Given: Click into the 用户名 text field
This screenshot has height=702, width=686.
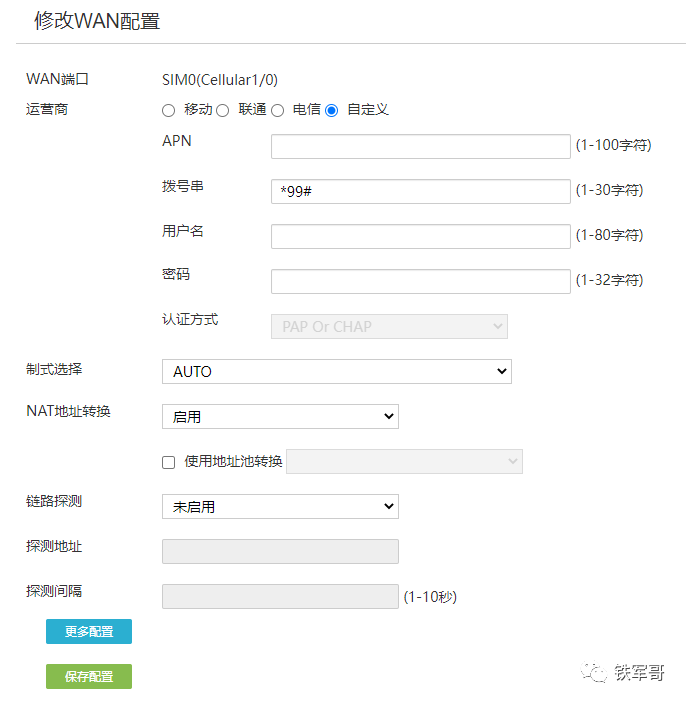Looking at the screenshot, I should pos(420,236).
